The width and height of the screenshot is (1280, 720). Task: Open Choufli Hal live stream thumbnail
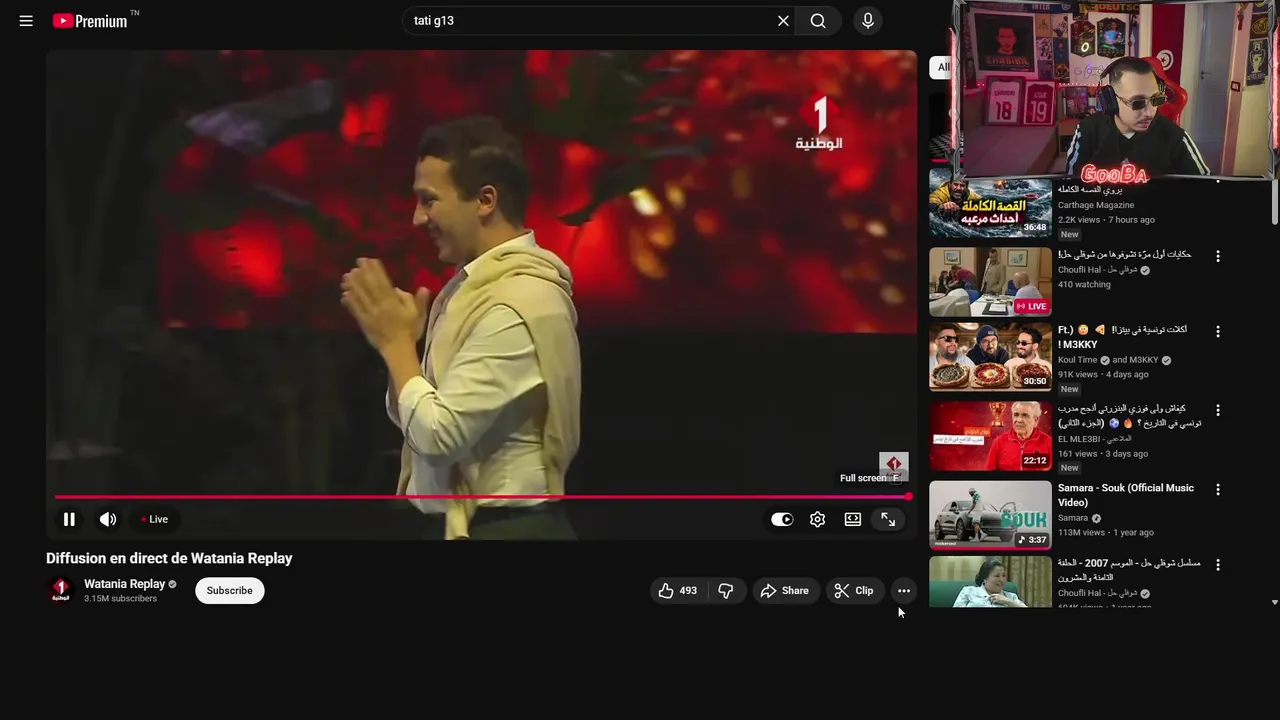click(990, 281)
